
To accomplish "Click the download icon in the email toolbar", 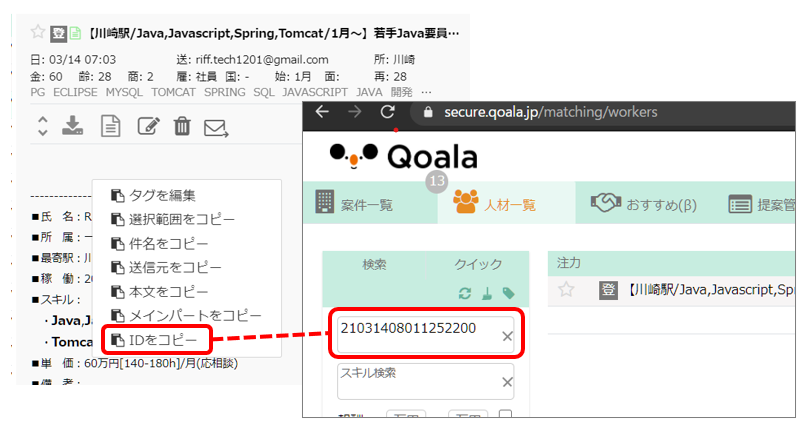I will tap(72, 126).
